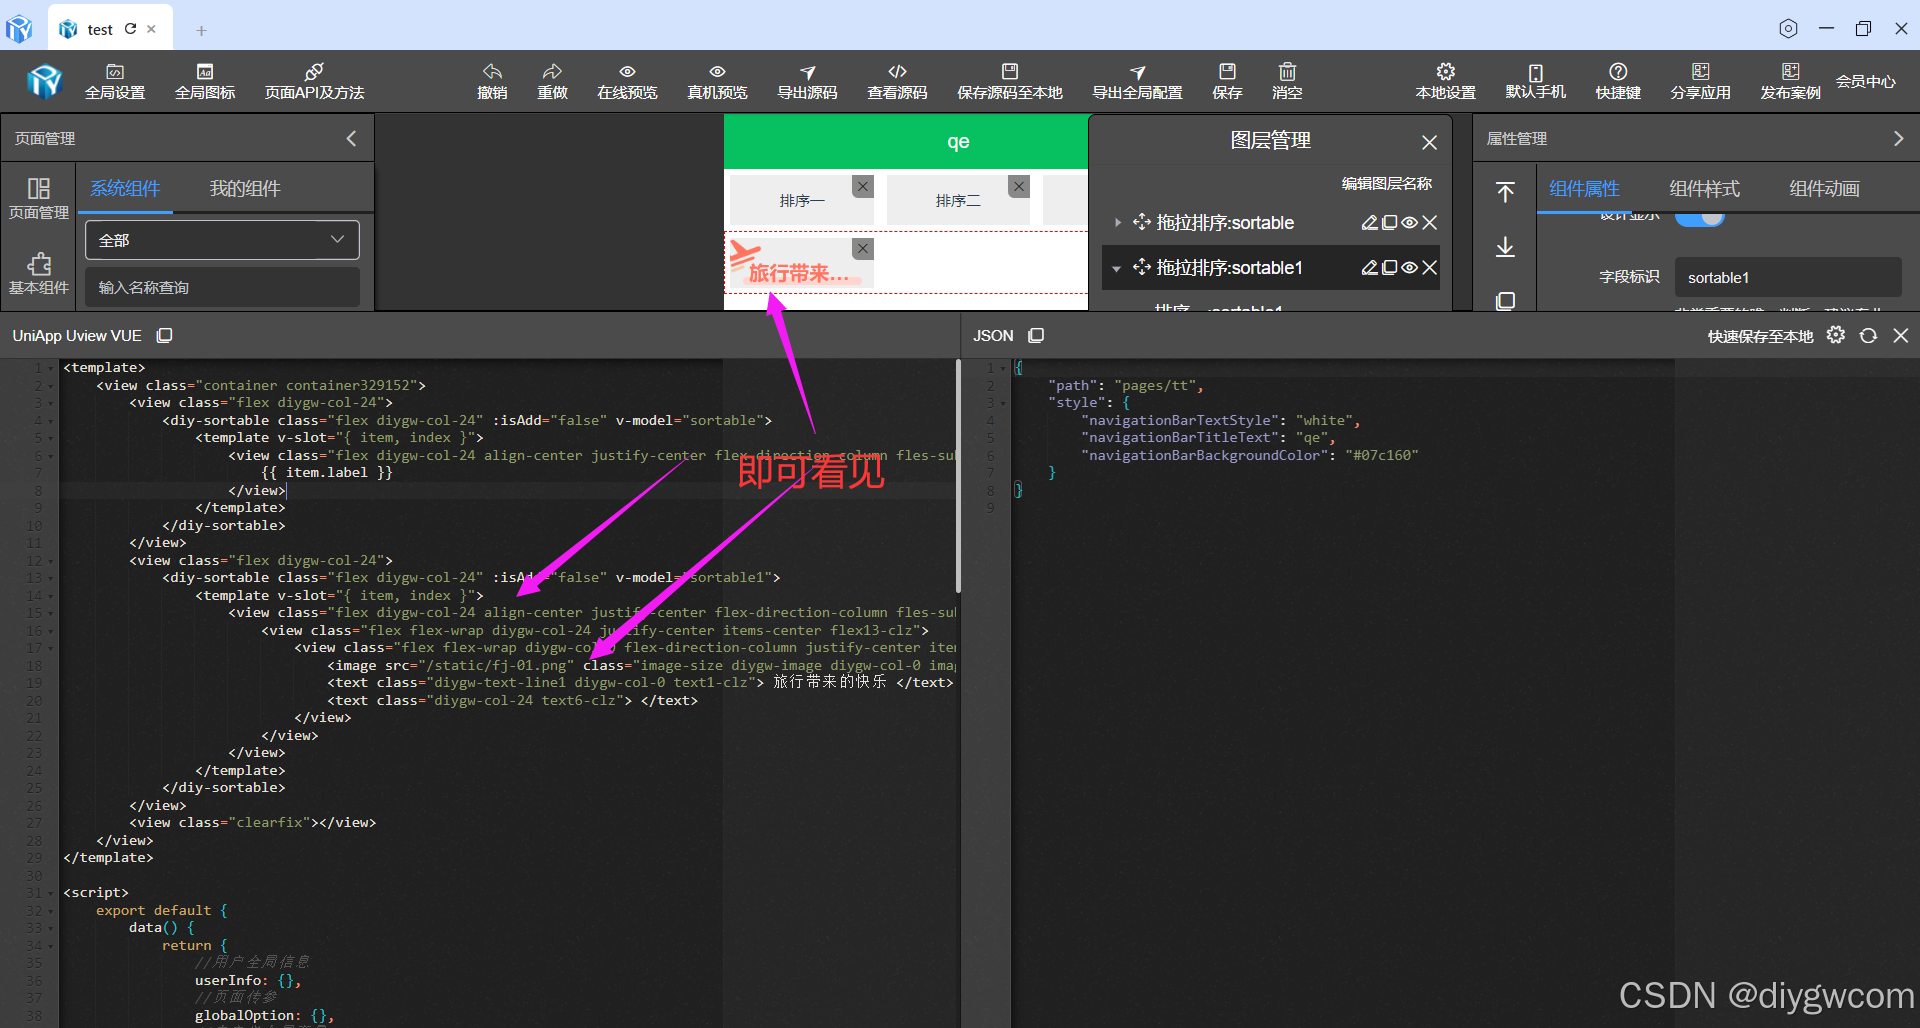
Task: Fold code line 12 view tag
Action: (x=51, y=561)
